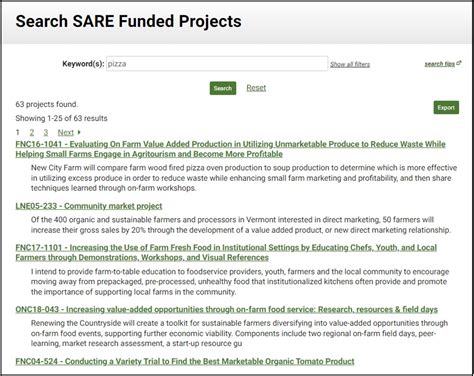This screenshot has width=474, height=376.
Task: Click the Reset link
Action: (x=256, y=88)
